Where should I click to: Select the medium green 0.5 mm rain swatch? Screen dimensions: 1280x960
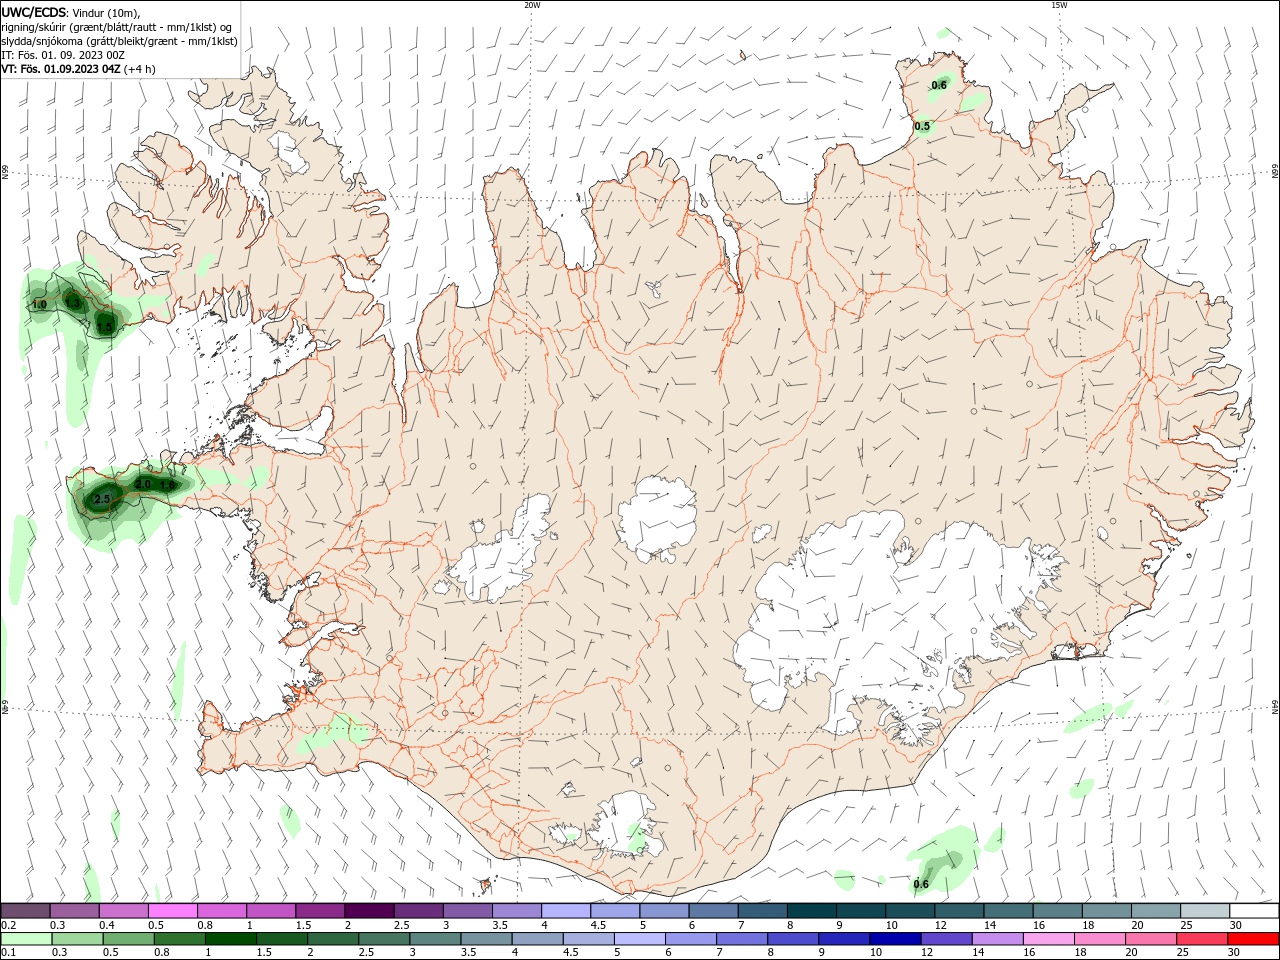(128, 939)
